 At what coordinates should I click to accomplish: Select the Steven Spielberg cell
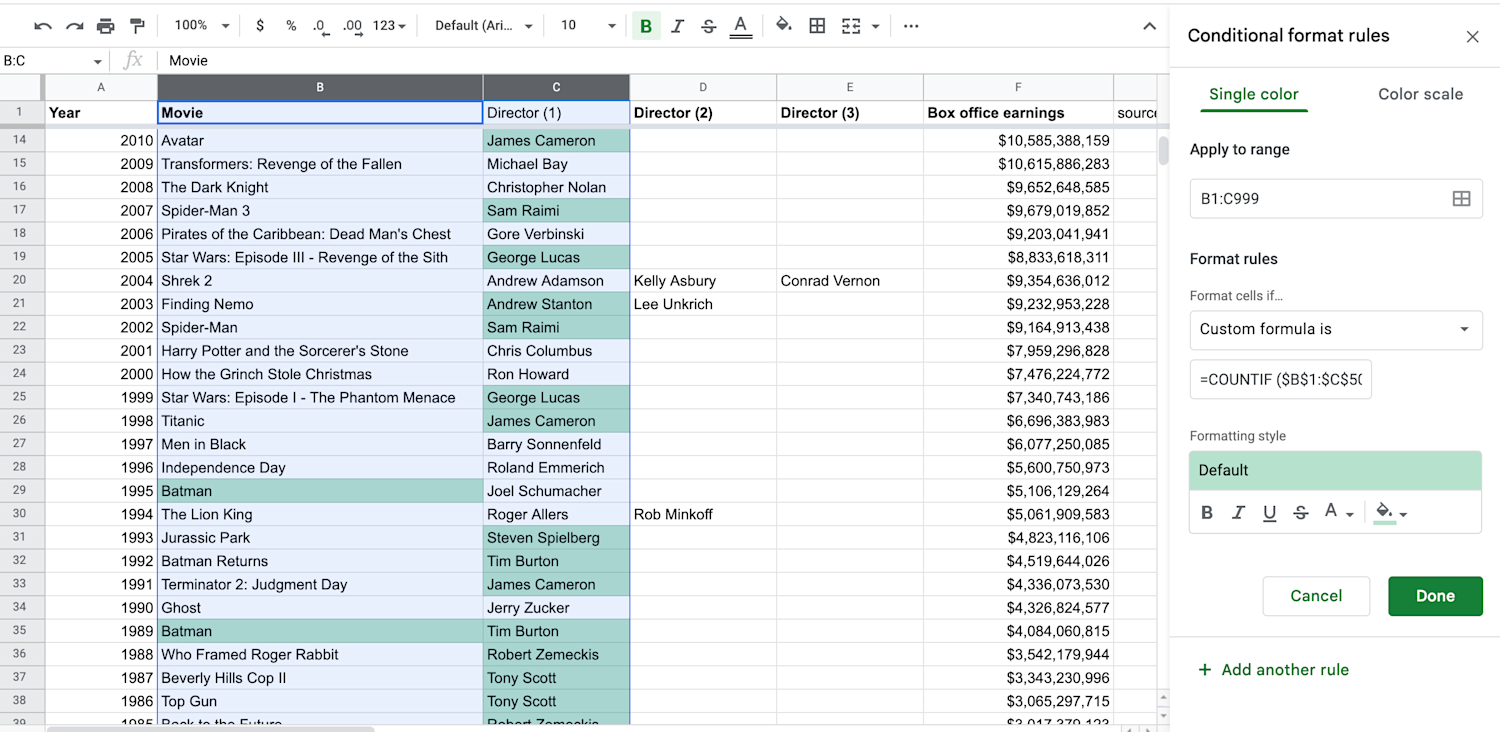point(556,538)
